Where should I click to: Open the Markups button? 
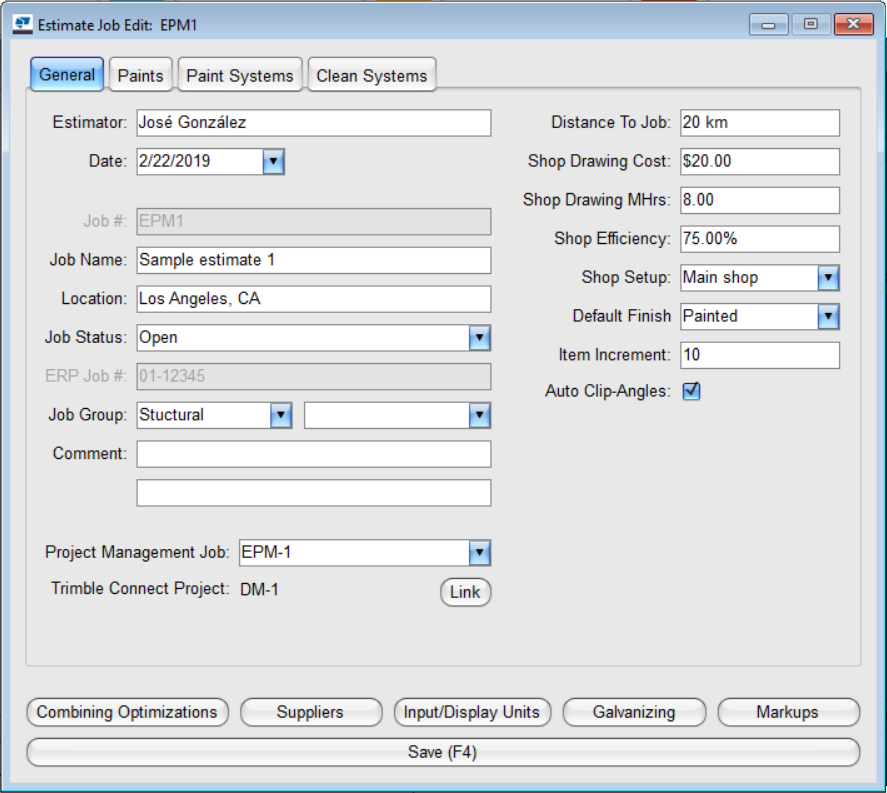tap(788, 712)
